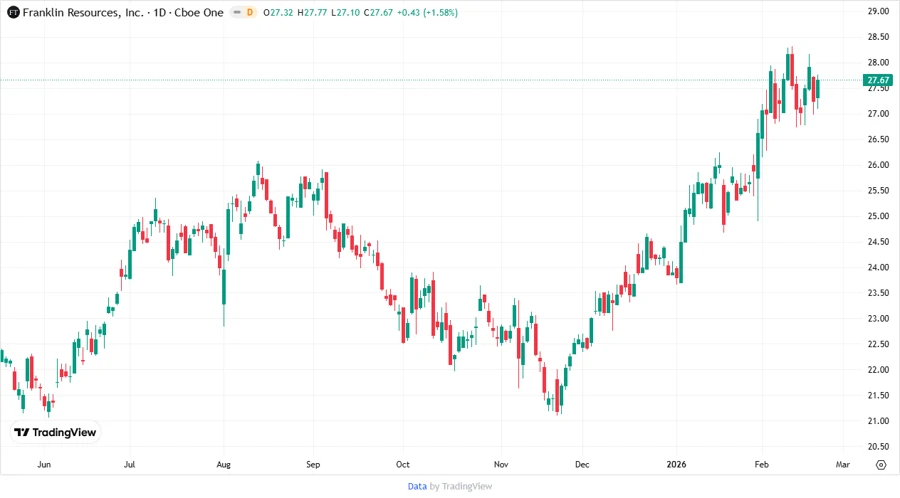Click the 22.50 price axis label

[x=878, y=344]
